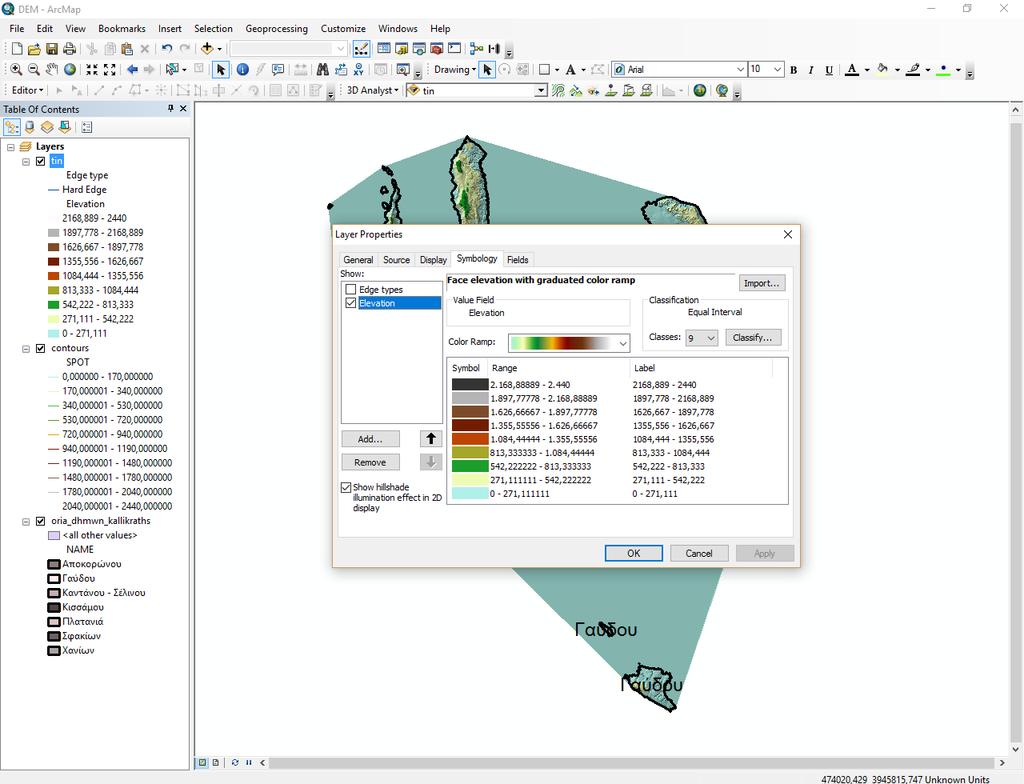Collapse oria_dhmwn_kallikraths layer legend

[x=26, y=521]
